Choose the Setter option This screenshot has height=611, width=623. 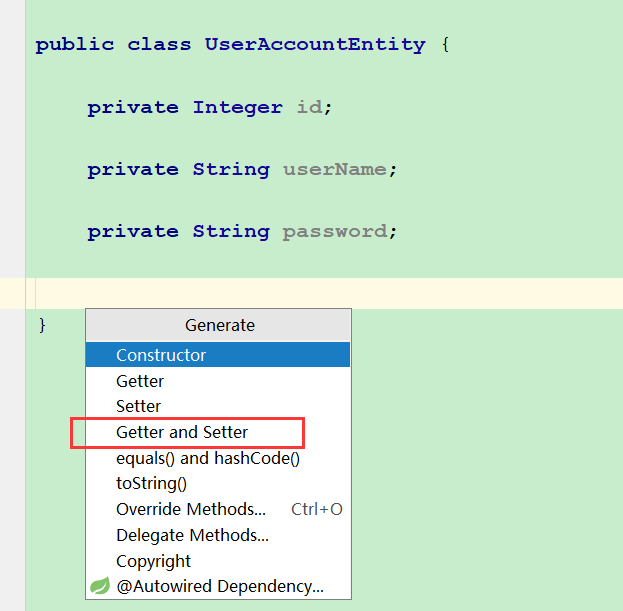coord(218,406)
